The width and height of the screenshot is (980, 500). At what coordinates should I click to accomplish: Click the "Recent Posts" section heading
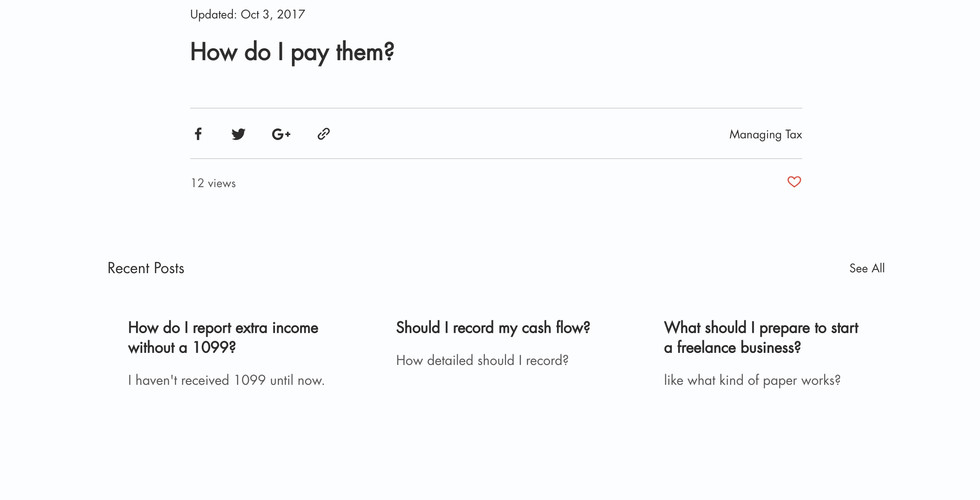point(146,268)
